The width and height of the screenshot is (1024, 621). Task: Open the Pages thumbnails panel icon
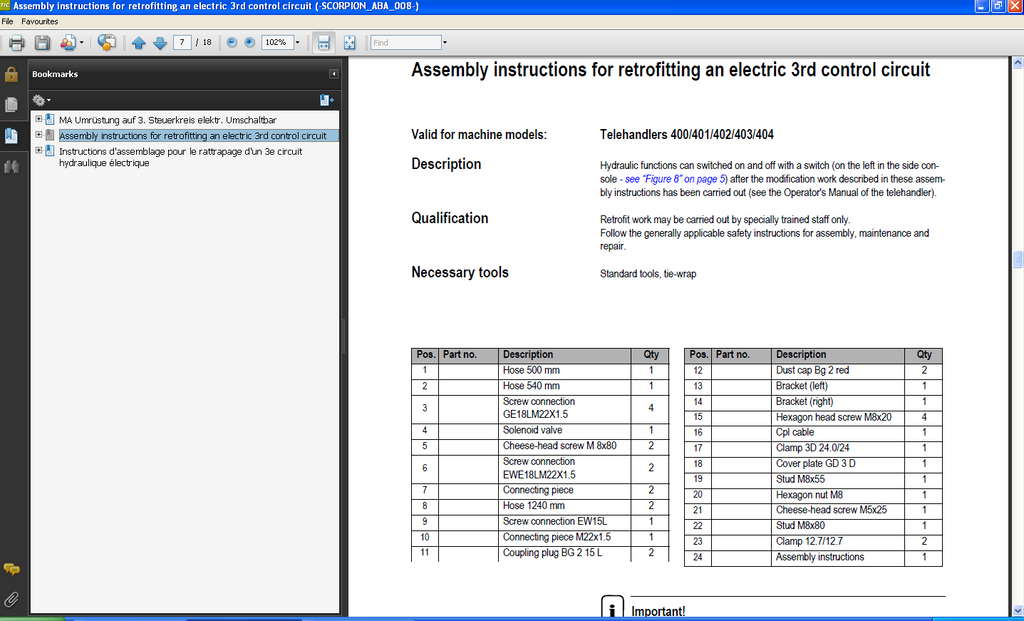pos(12,105)
